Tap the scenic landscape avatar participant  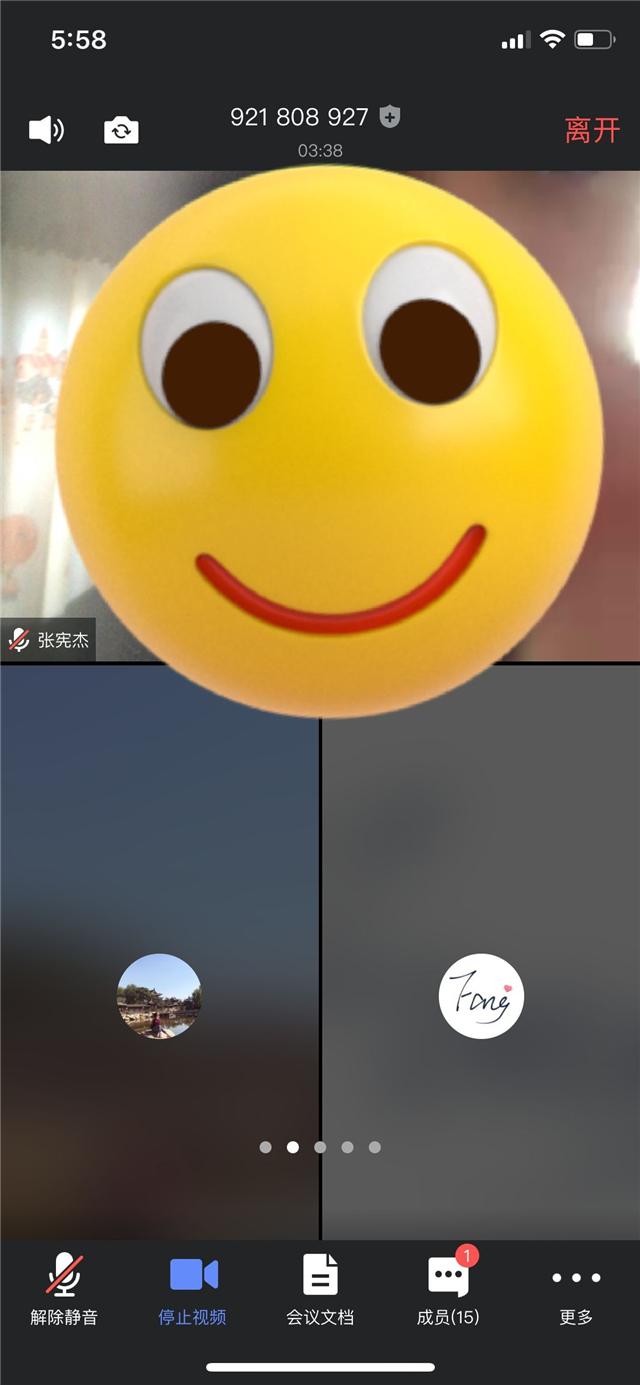tap(159, 996)
